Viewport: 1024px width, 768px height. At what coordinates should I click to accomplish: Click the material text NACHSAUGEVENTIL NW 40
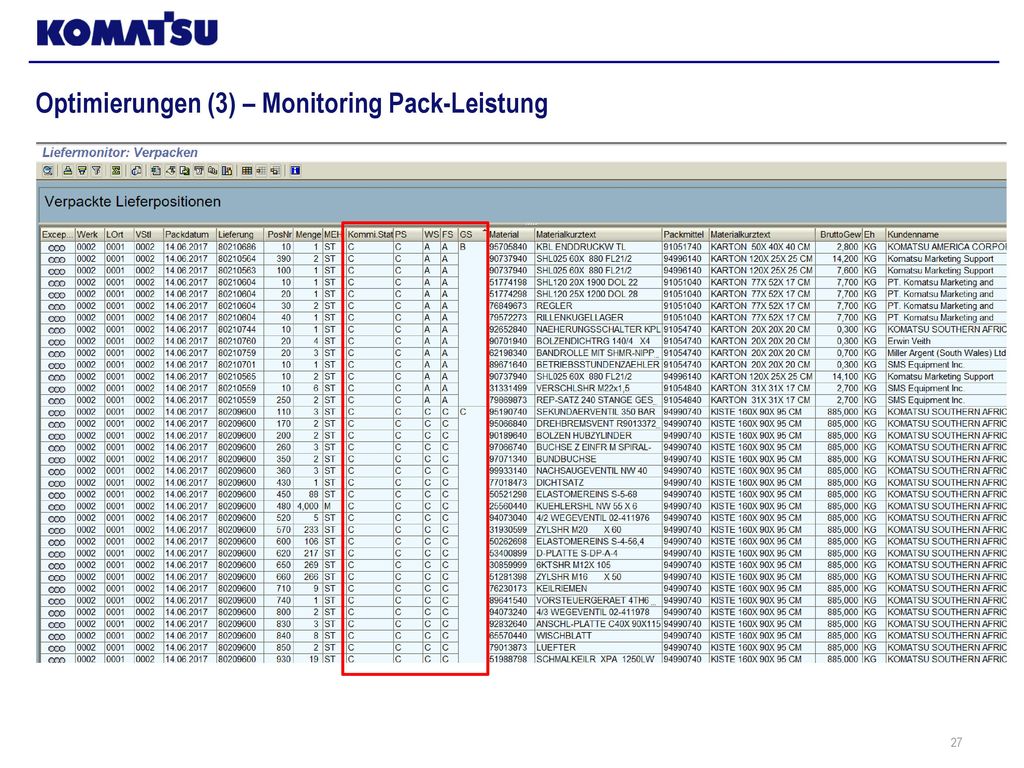point(592,471)
